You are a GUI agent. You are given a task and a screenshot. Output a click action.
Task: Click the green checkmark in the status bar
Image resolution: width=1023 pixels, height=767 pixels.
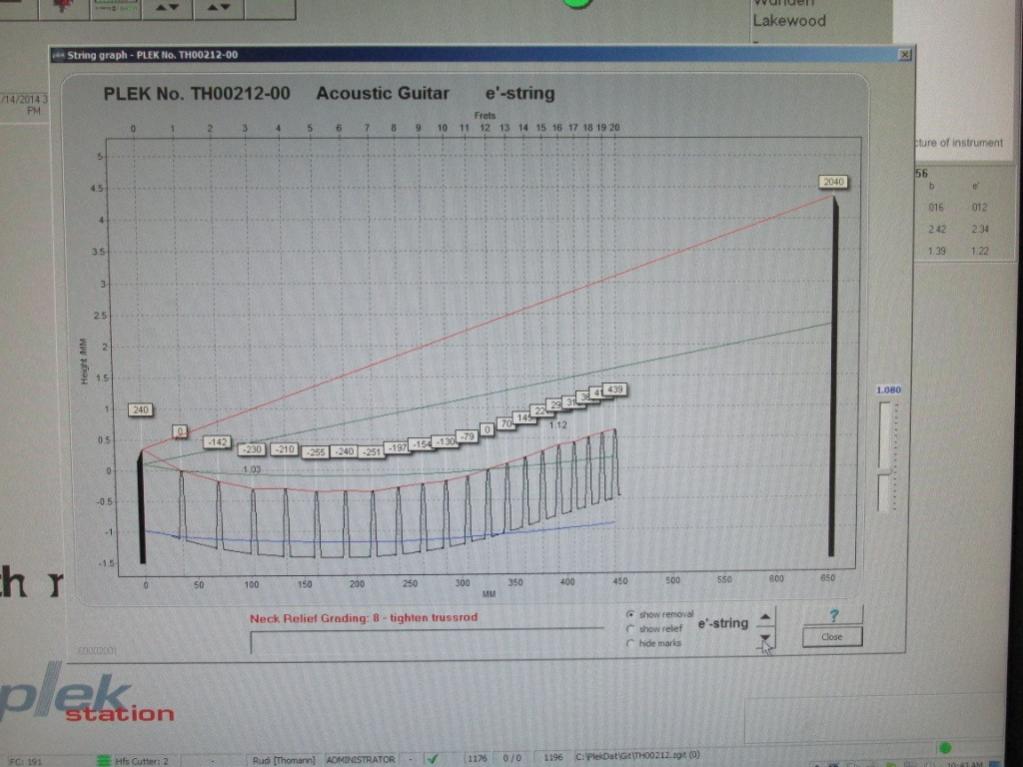pos(431,759)
